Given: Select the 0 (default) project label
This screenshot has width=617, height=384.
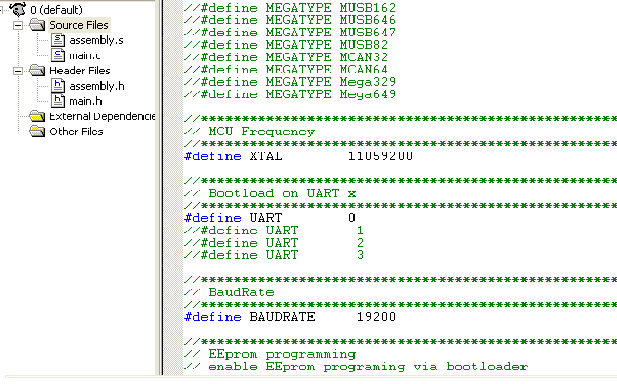Looking at the screenshot, I should 56,9.
